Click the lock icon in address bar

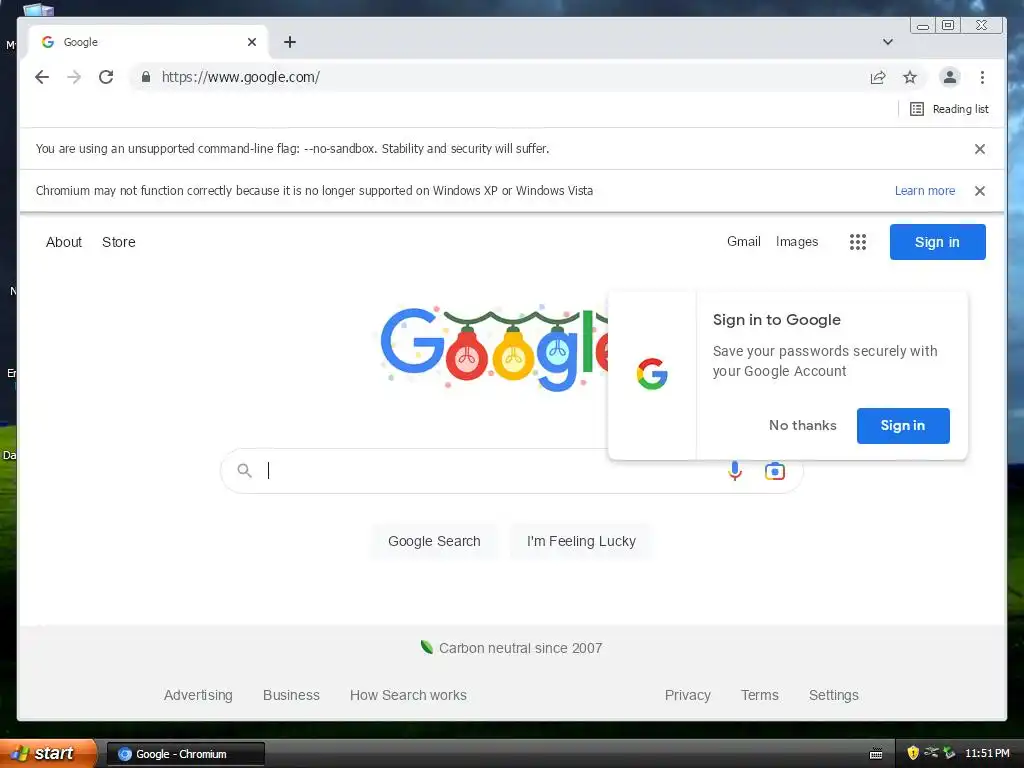(146, 77)
